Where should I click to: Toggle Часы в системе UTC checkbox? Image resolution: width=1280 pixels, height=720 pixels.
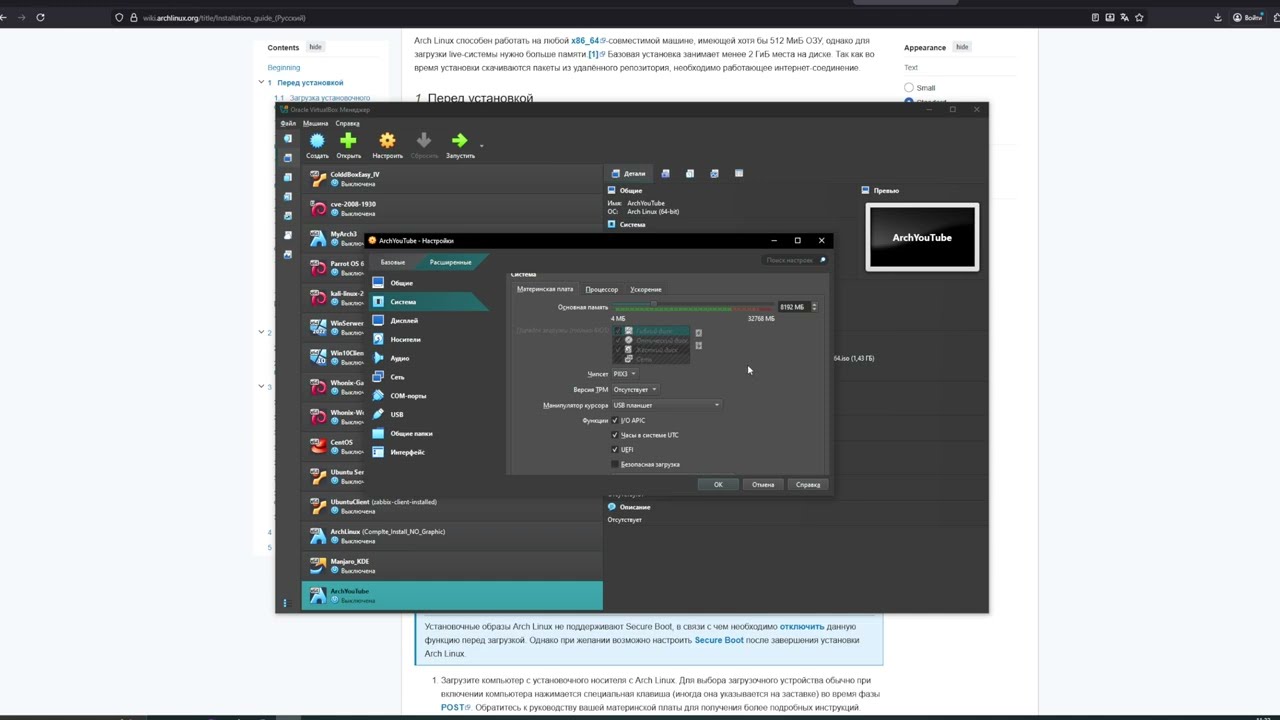(615, 435)
